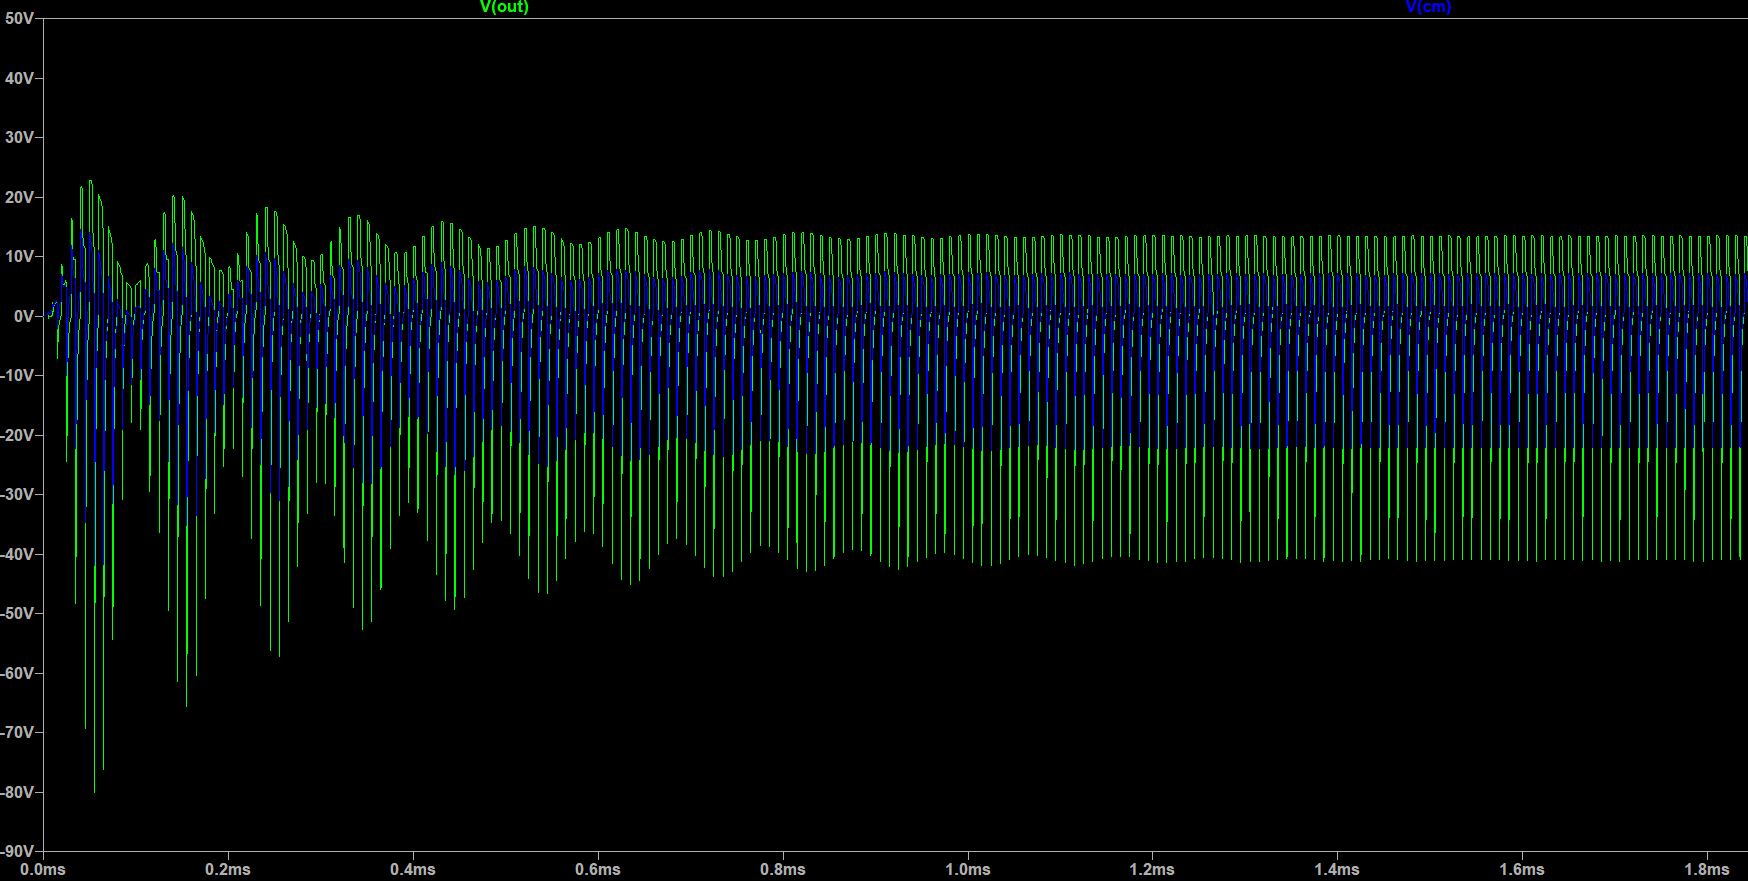The image size is (1748, 881).
Task: Click the 30V vertical axis label
Action: click(x=19, y=137)
